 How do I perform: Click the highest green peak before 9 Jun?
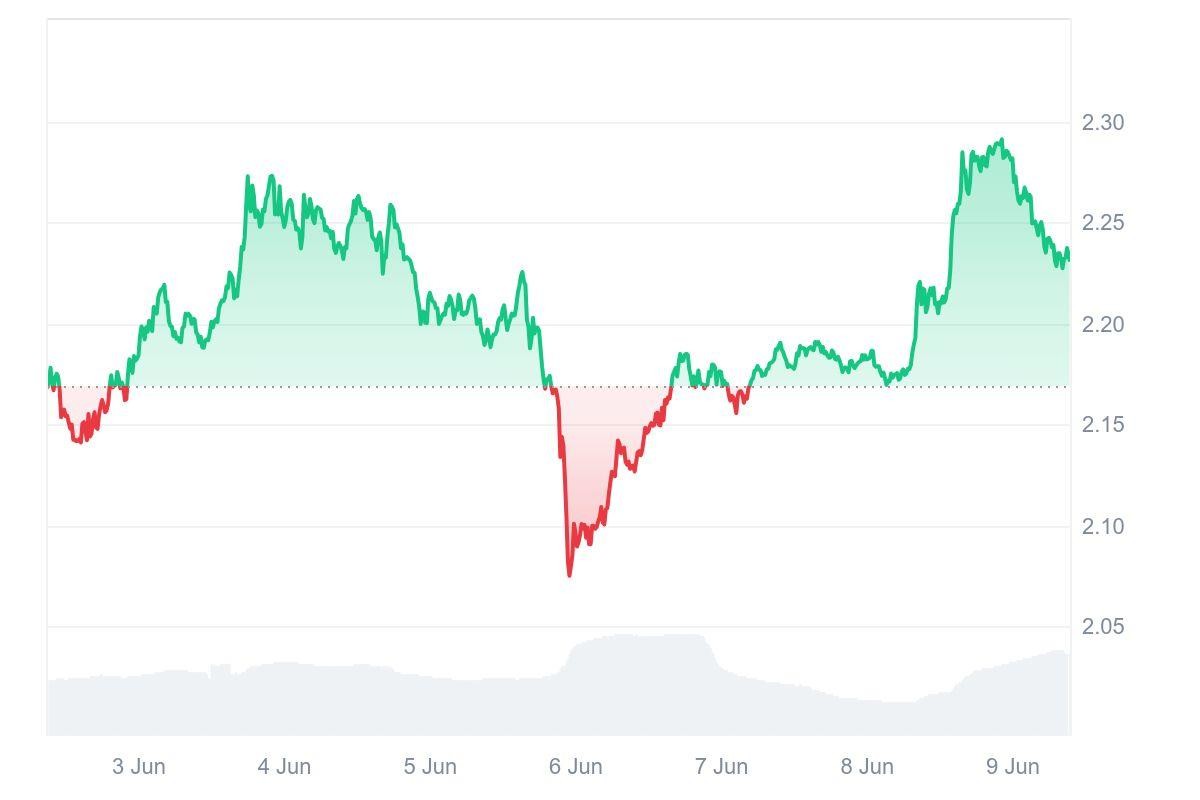click(x=1002, y=141)
